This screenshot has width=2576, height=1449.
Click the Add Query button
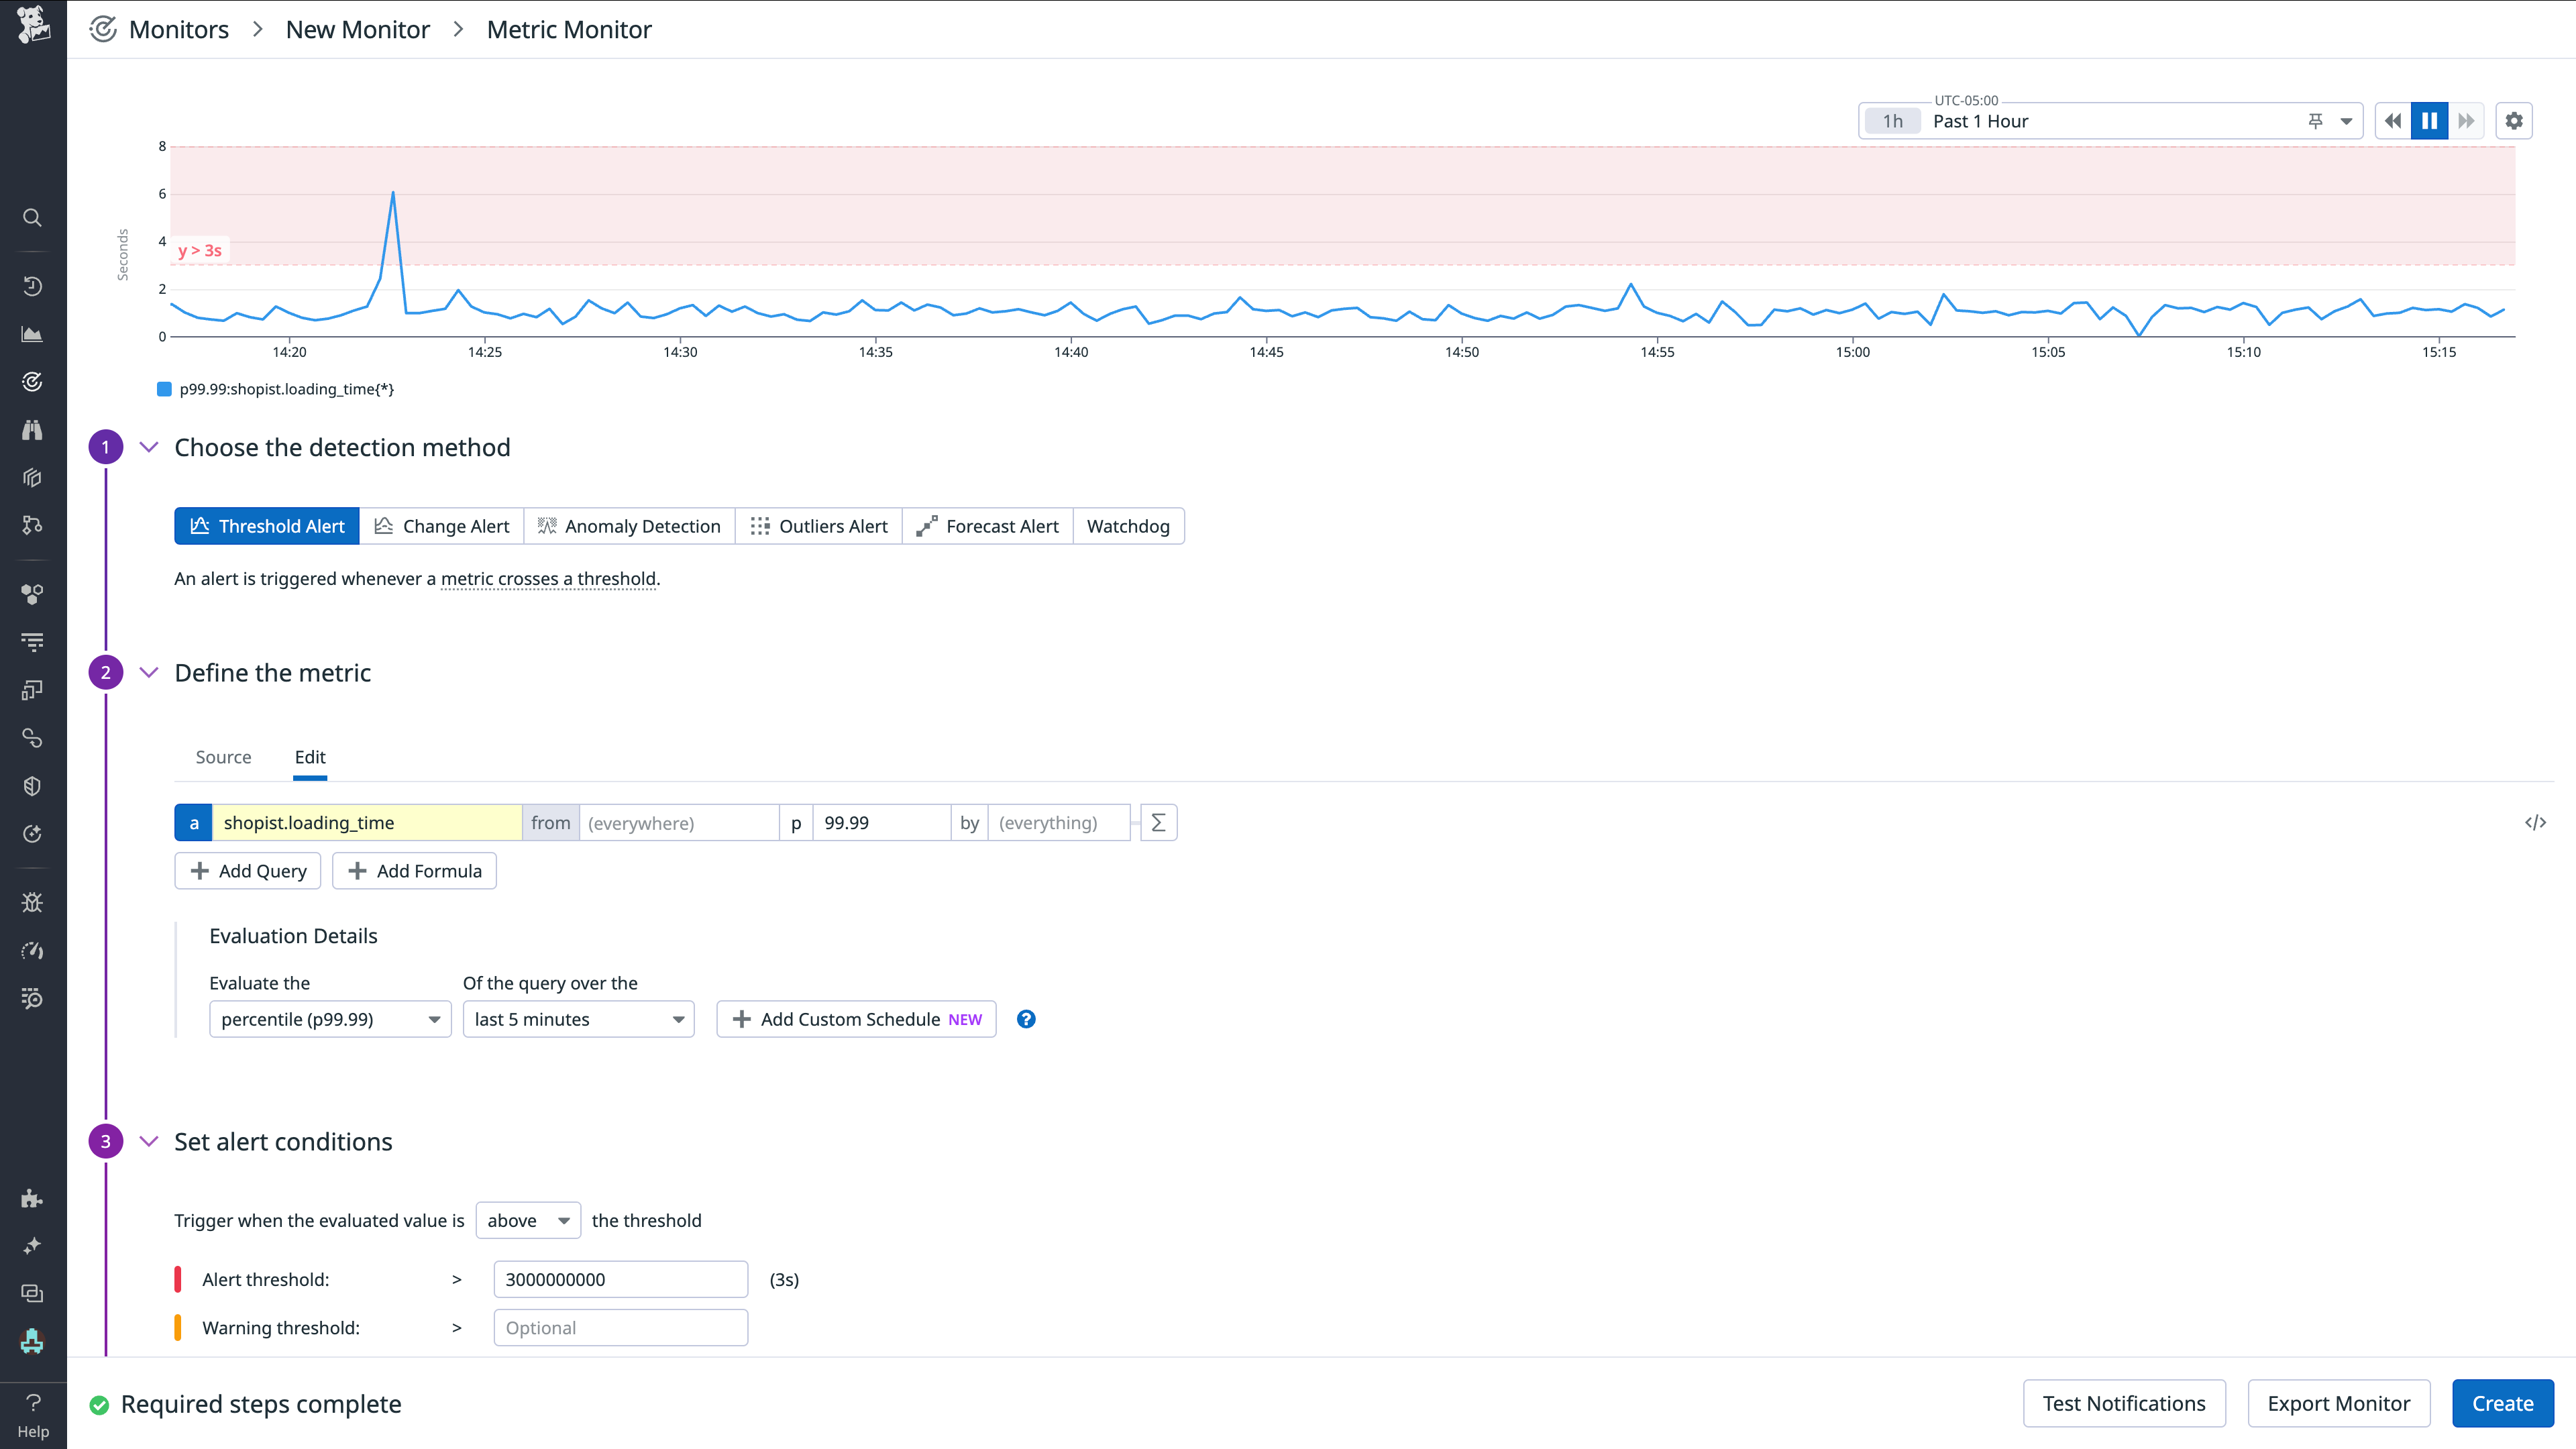coord(247,871)
